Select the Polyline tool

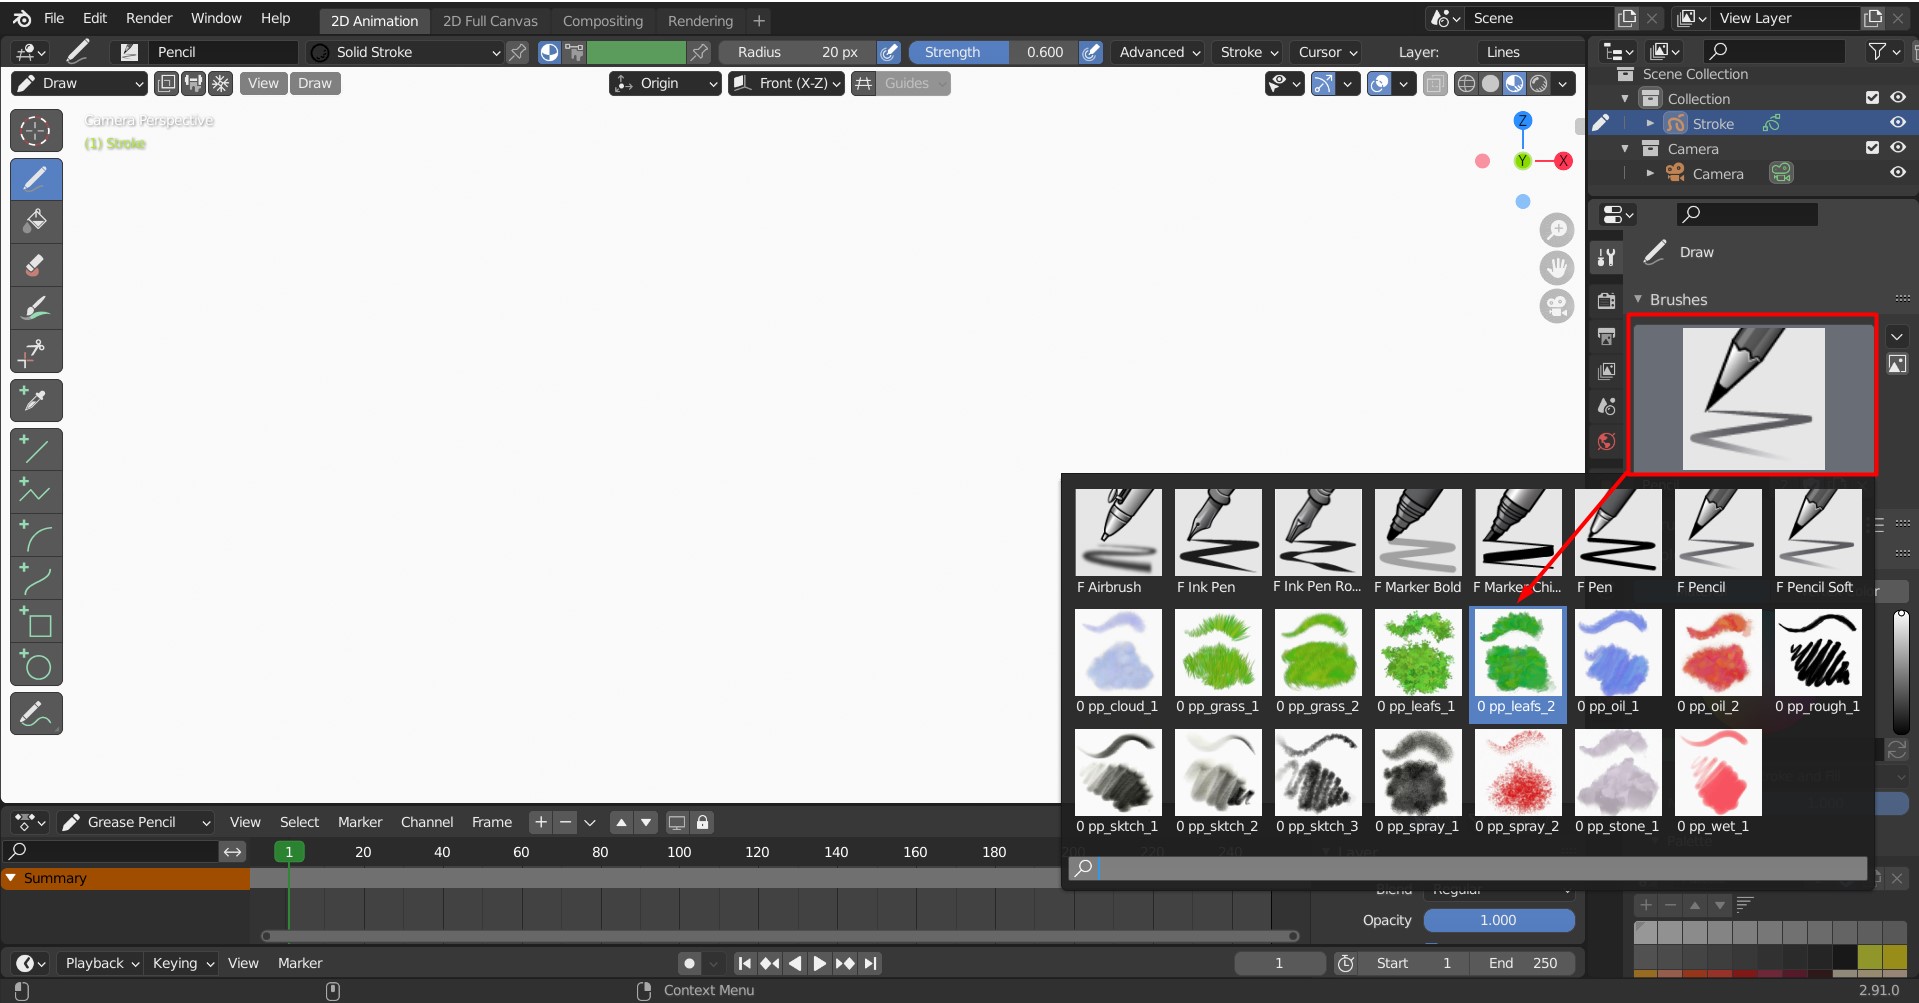click(36, 492)
